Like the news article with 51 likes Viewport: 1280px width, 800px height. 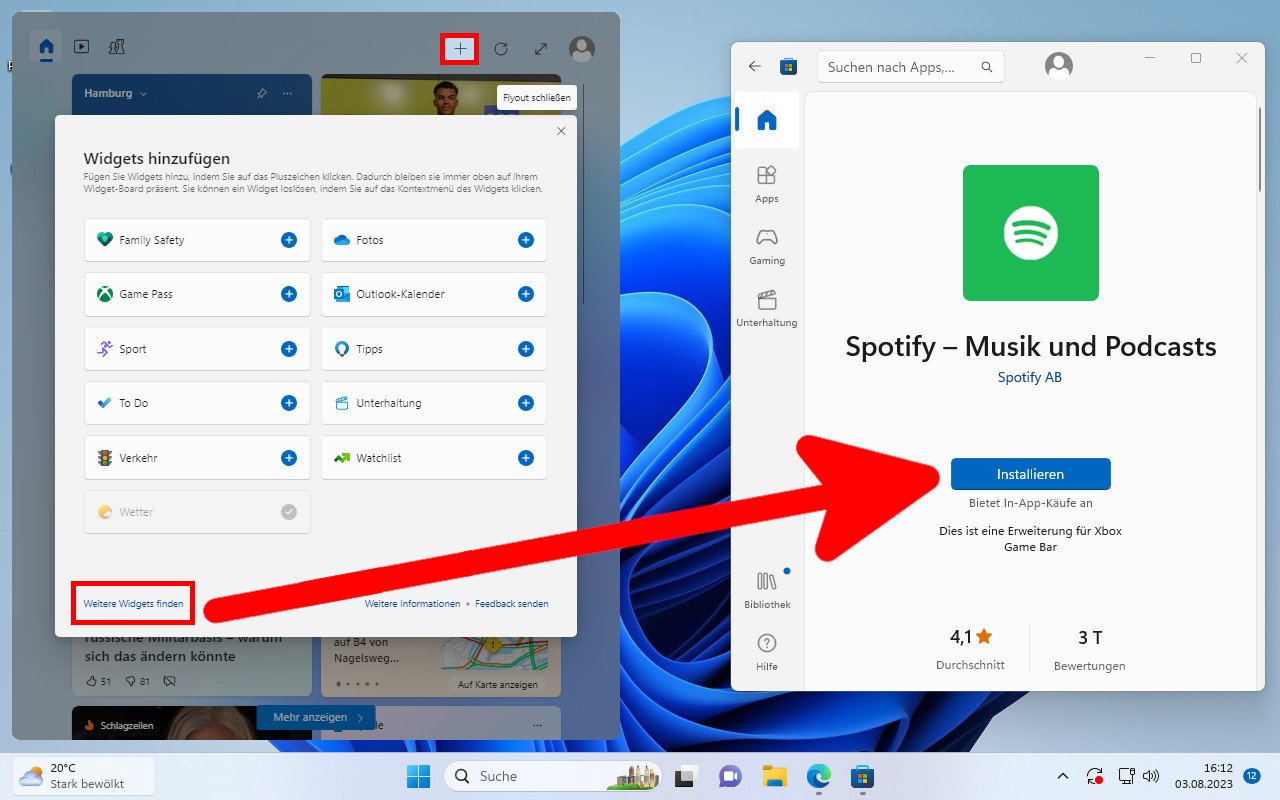(x=99, y=682)
